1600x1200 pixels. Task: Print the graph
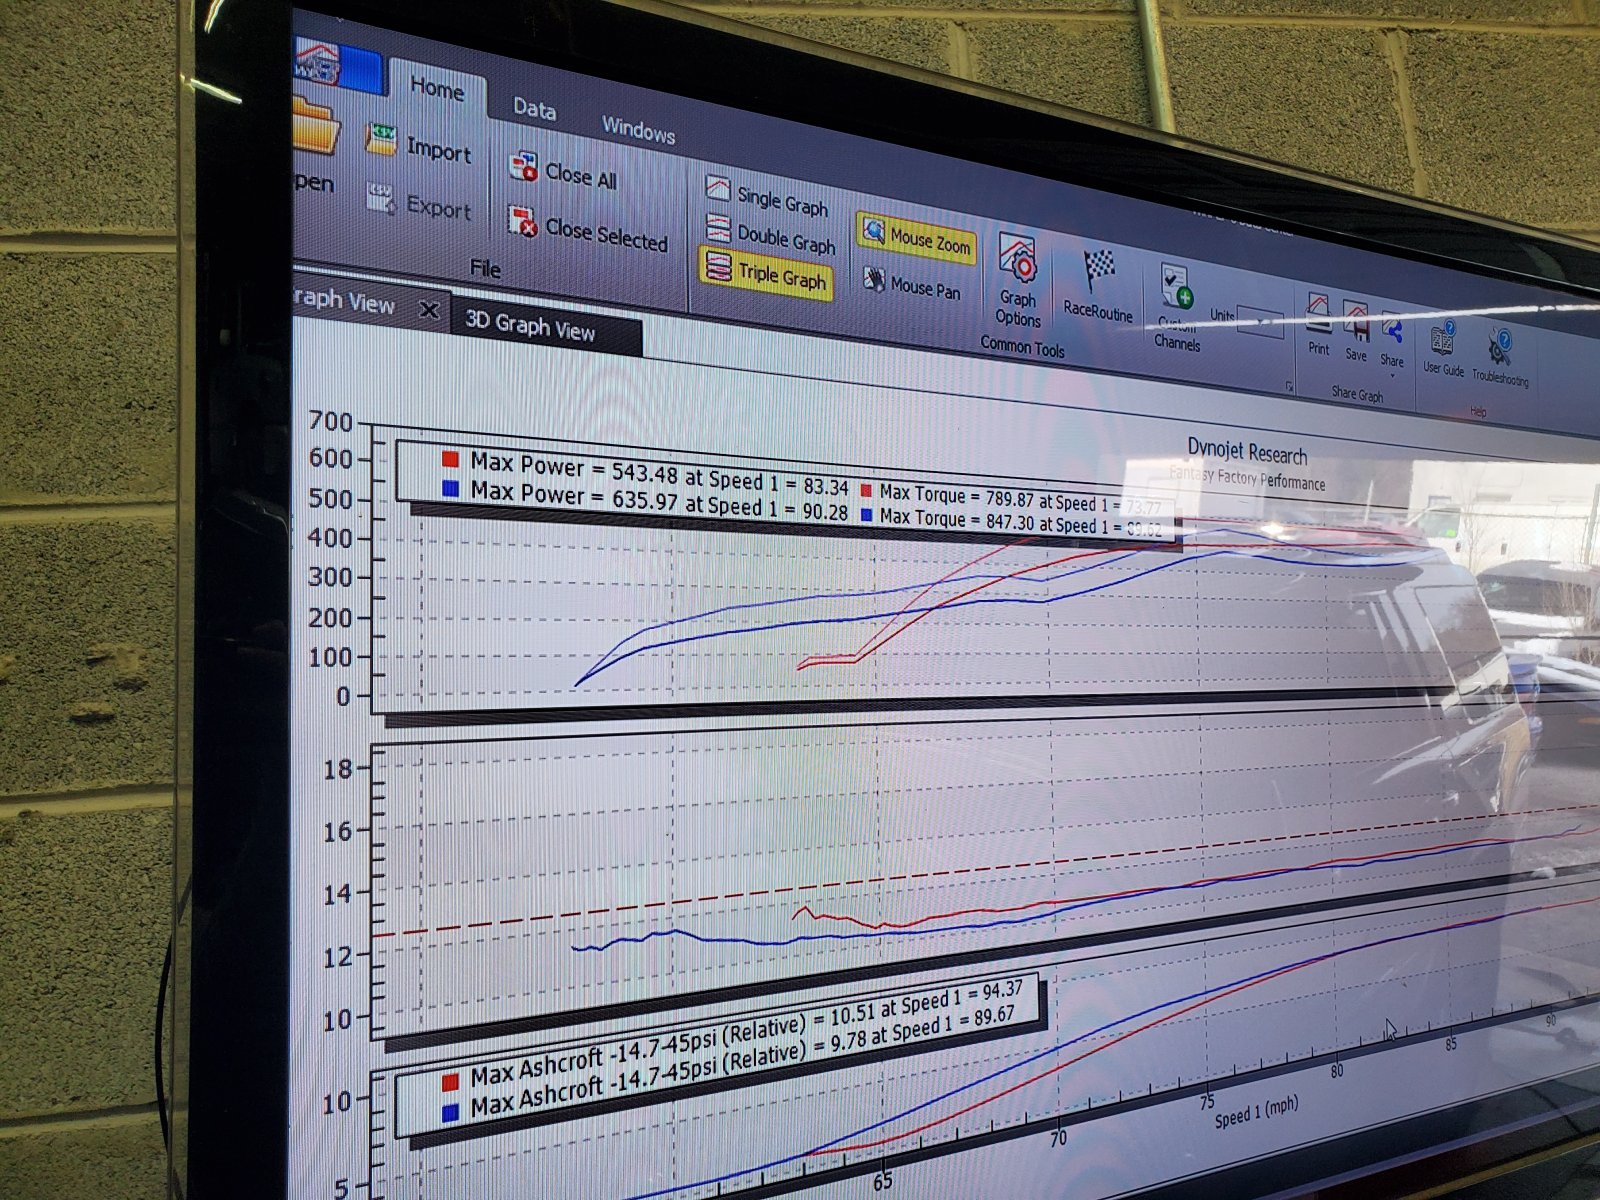[x=1319, y=325]
